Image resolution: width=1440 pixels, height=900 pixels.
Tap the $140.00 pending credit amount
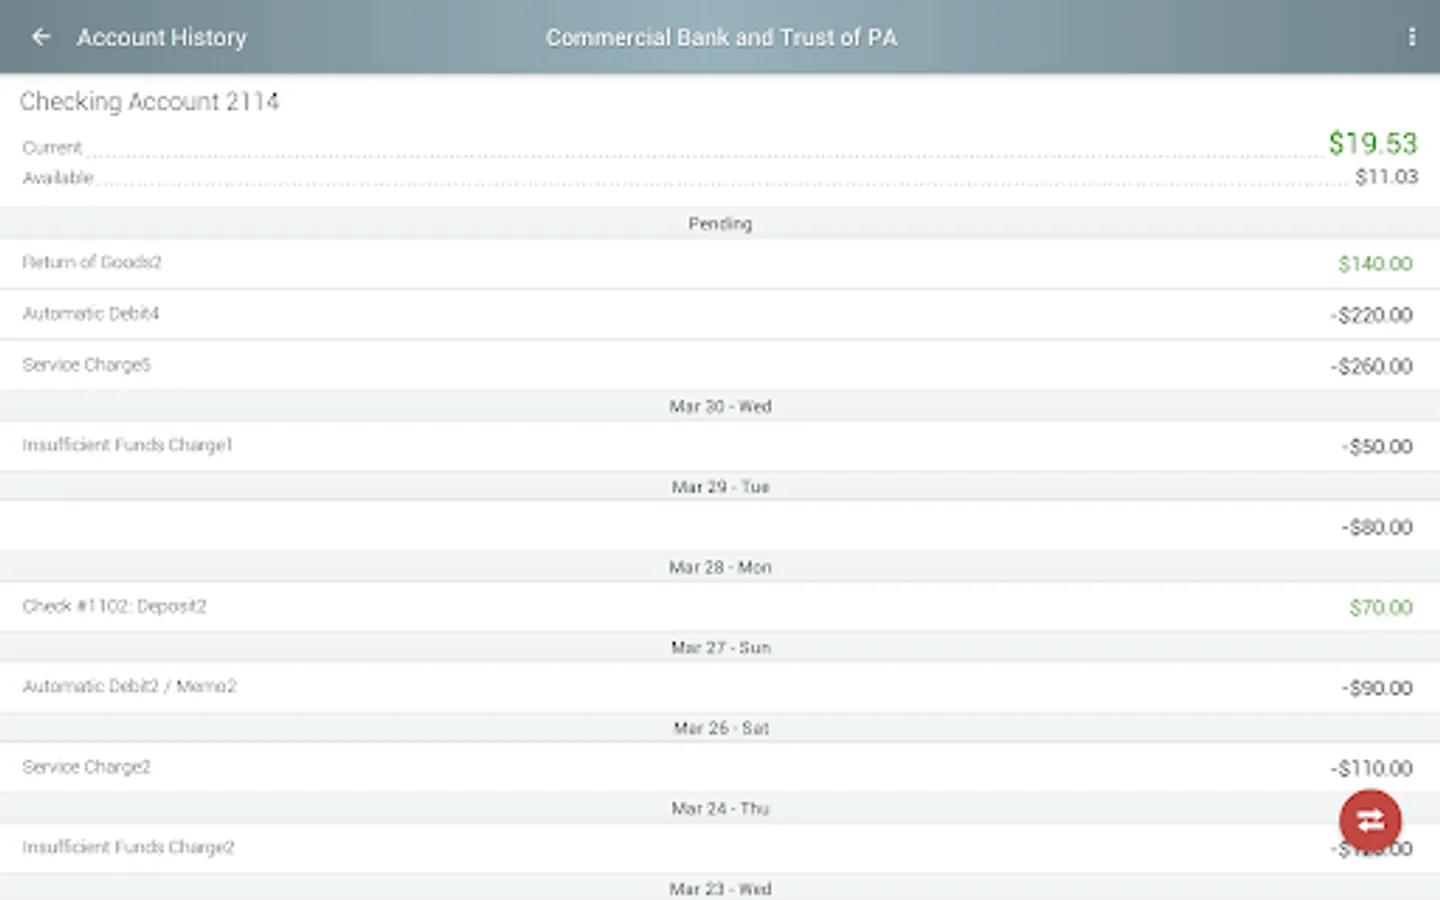click(1375, 264)
